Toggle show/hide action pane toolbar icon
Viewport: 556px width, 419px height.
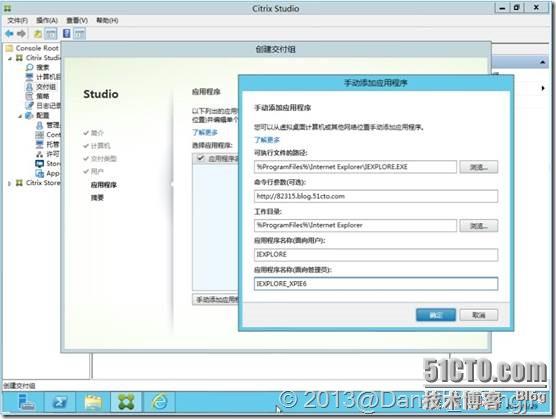[x=79, y=34]
